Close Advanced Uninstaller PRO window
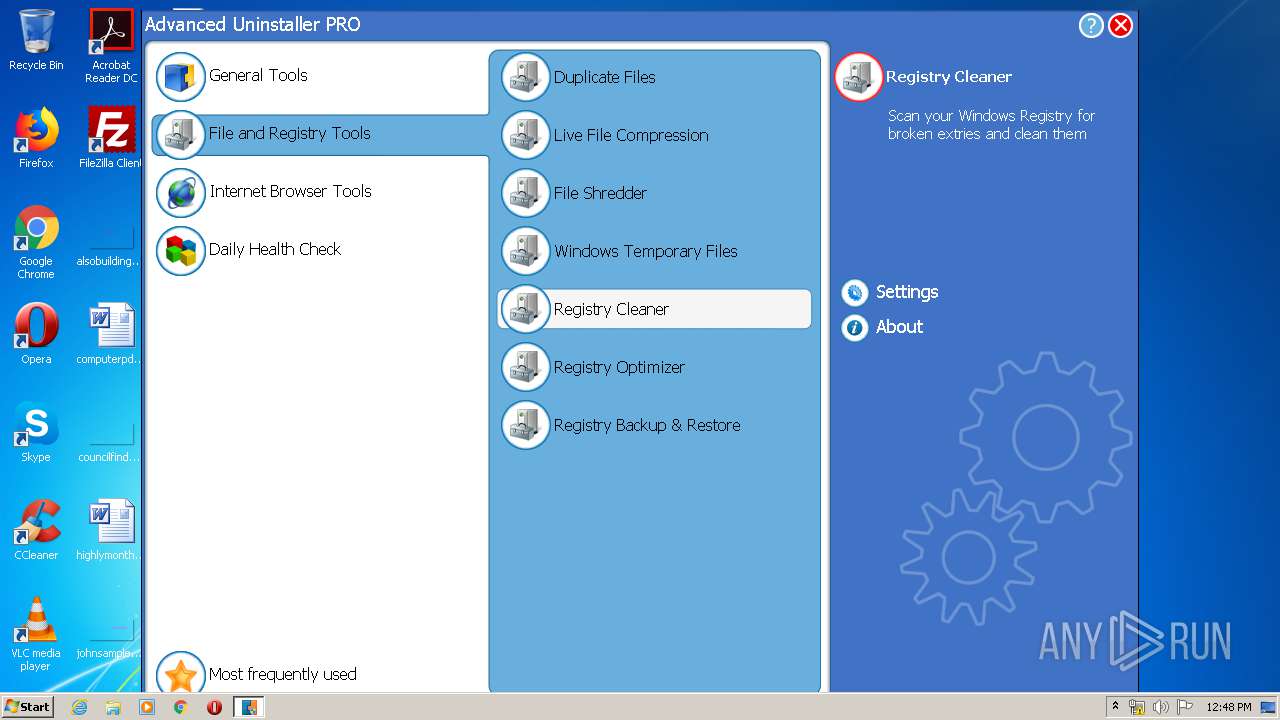 click(1121, 26)
